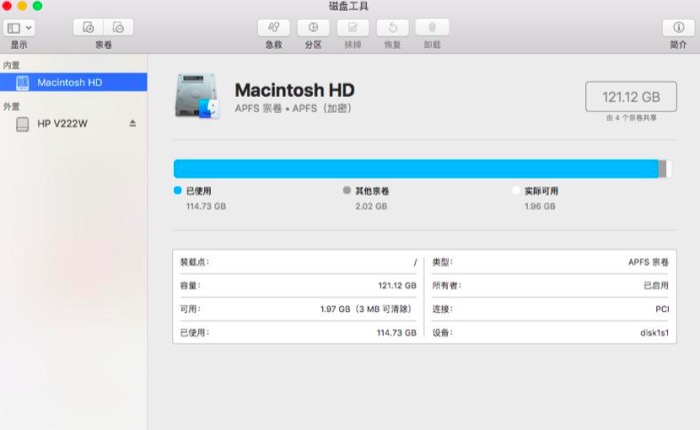The image size is (700, 430).
Task: Click the 1.96 GB actually available value
Action: 540,206
